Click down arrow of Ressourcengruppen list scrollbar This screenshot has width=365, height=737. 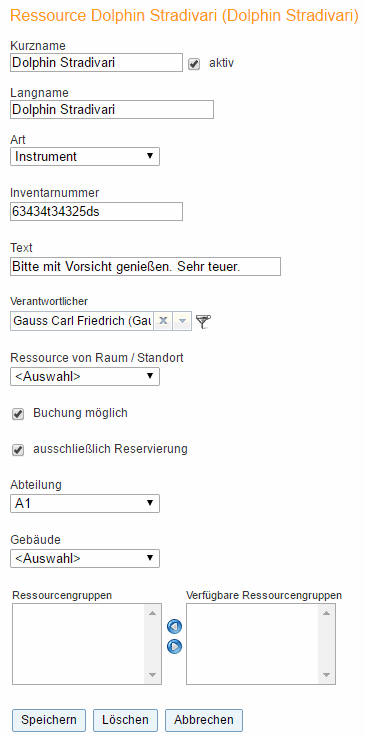pyautogui.click(x=152, y=675)
